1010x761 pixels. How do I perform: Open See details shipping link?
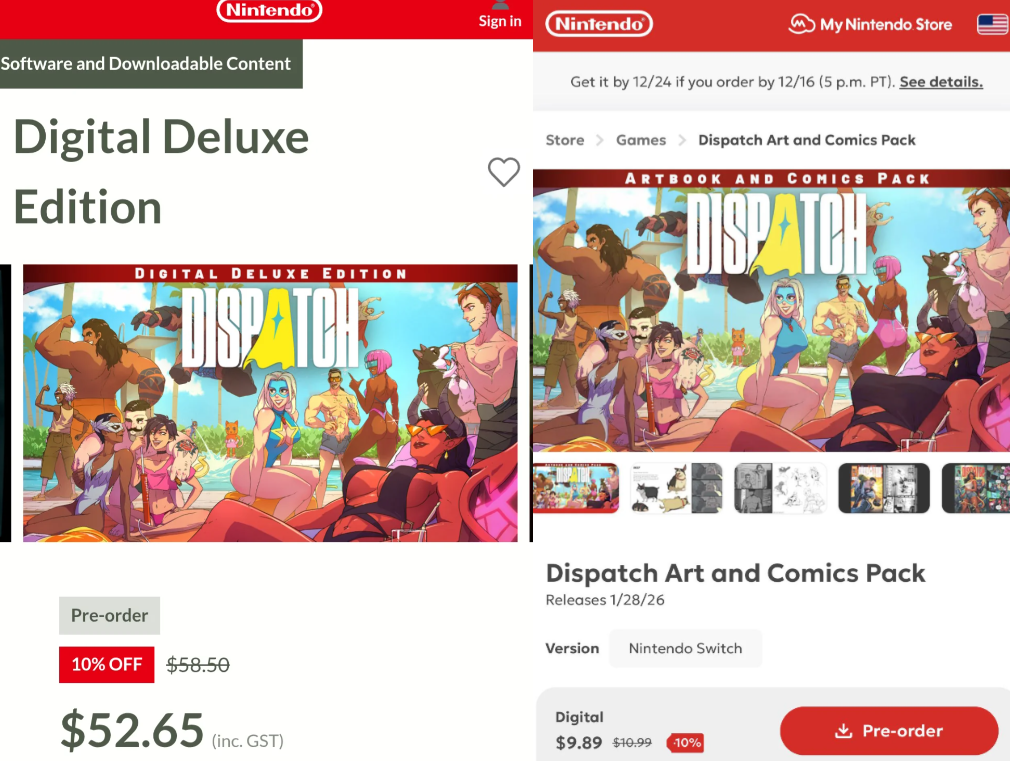pyautogui.click(x=941, y=82)
